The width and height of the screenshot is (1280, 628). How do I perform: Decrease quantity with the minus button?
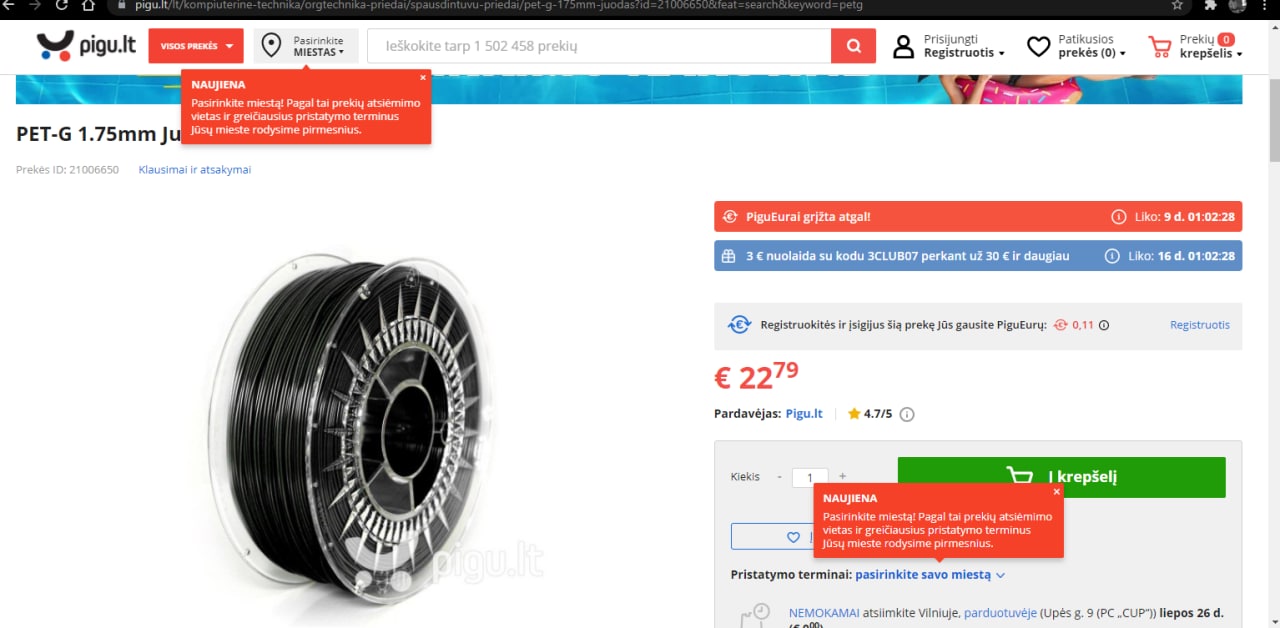[x=780, y=477]
